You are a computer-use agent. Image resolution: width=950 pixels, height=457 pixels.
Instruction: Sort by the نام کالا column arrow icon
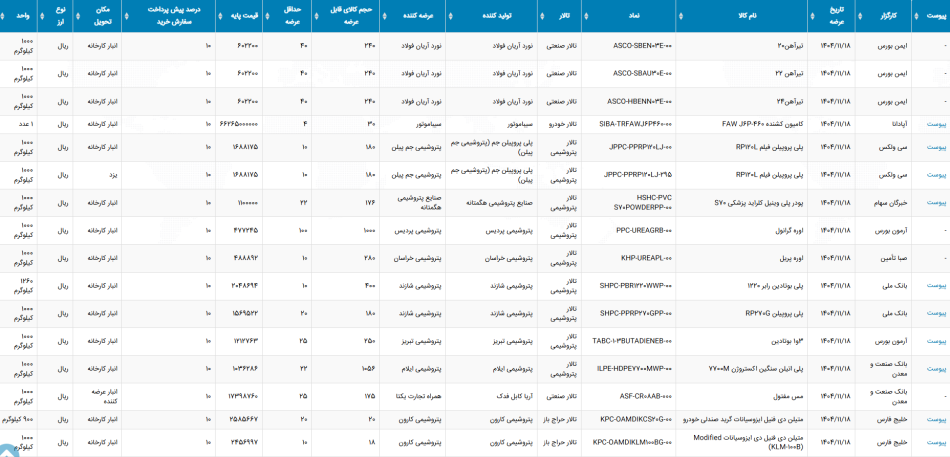tap(680, 16)
